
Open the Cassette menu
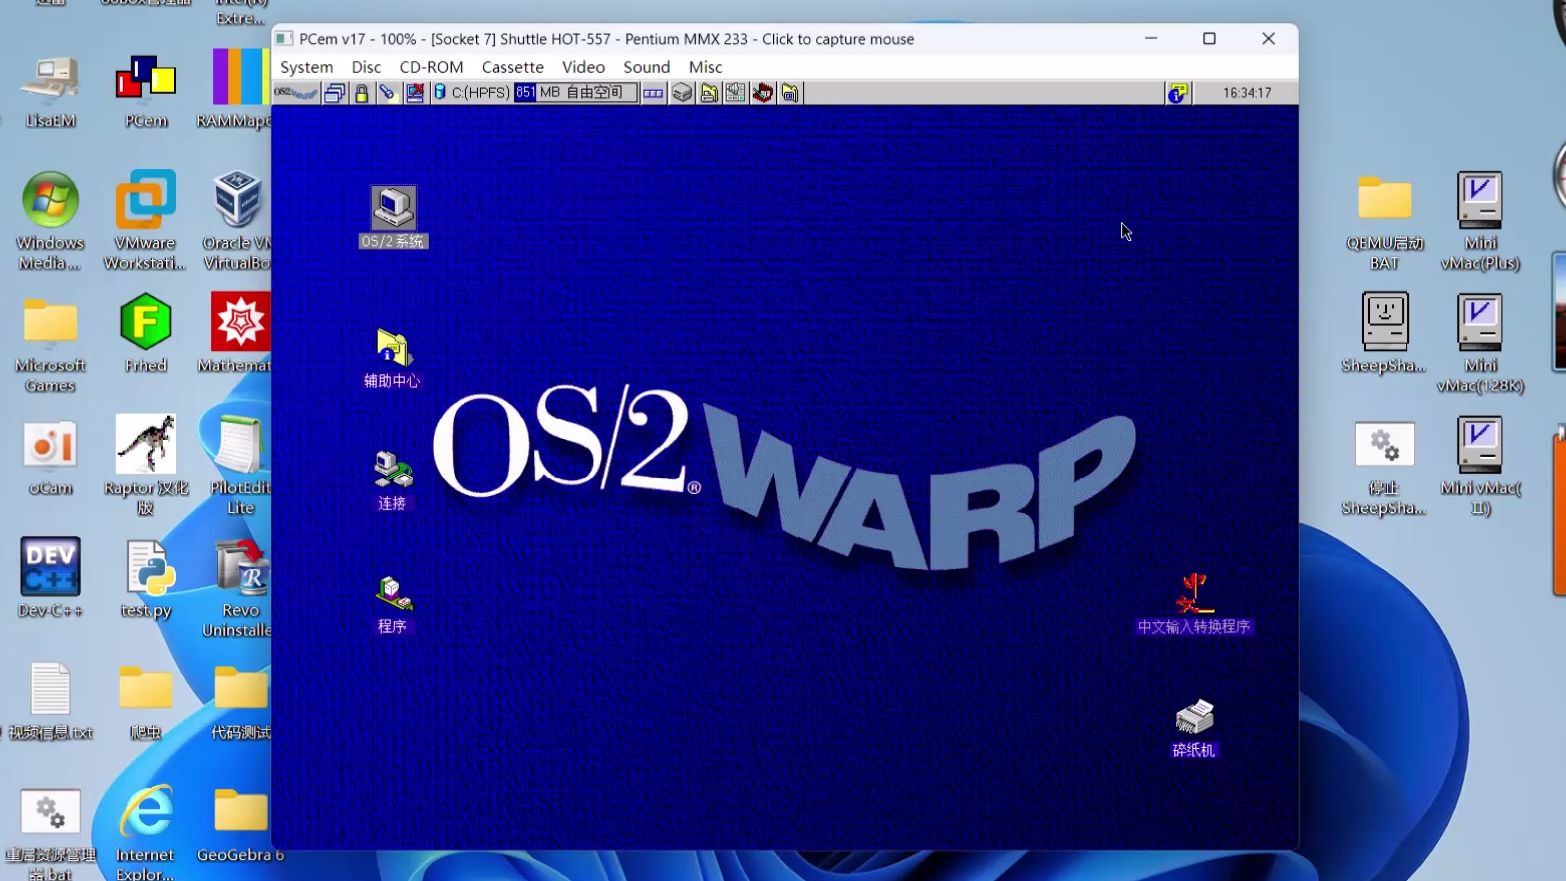(512, 67)
